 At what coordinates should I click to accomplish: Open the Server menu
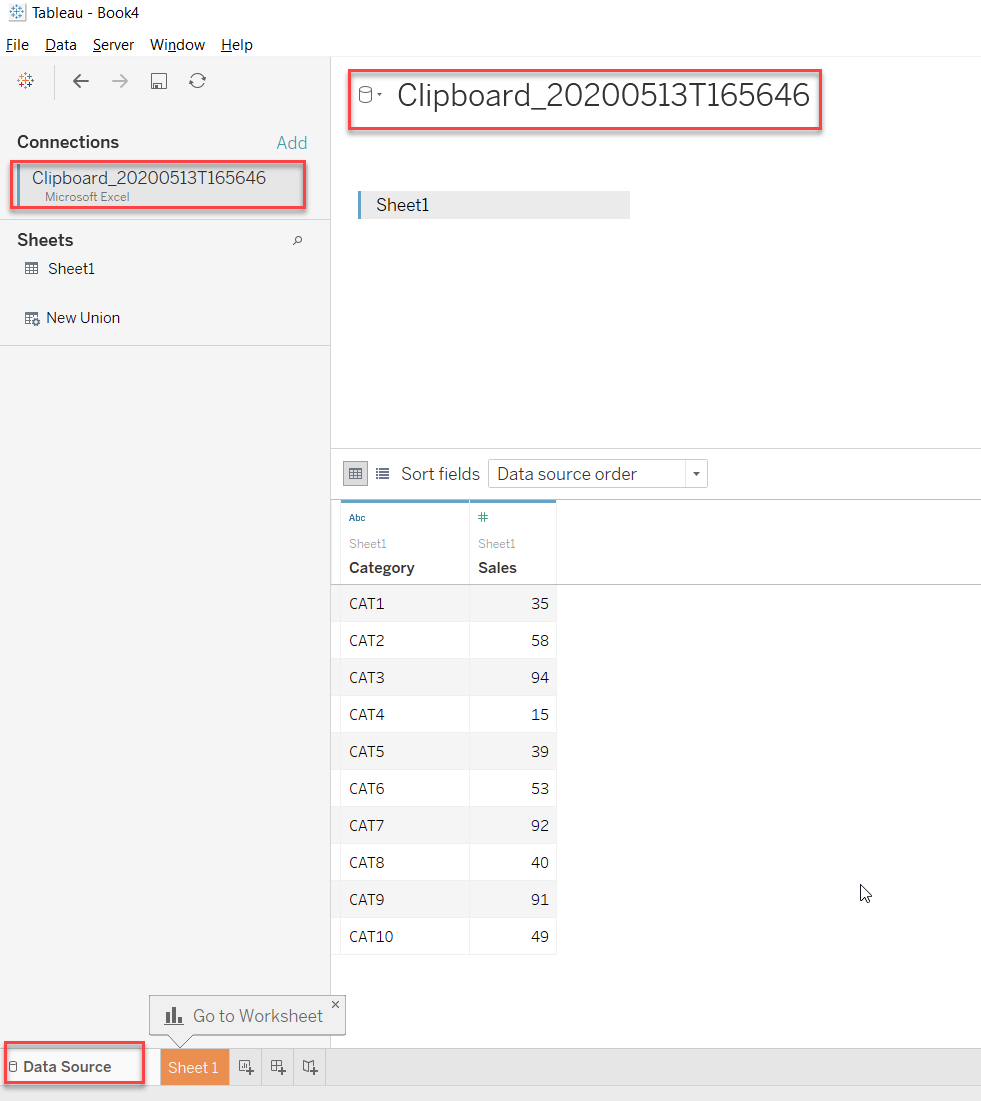click(113, 45)
